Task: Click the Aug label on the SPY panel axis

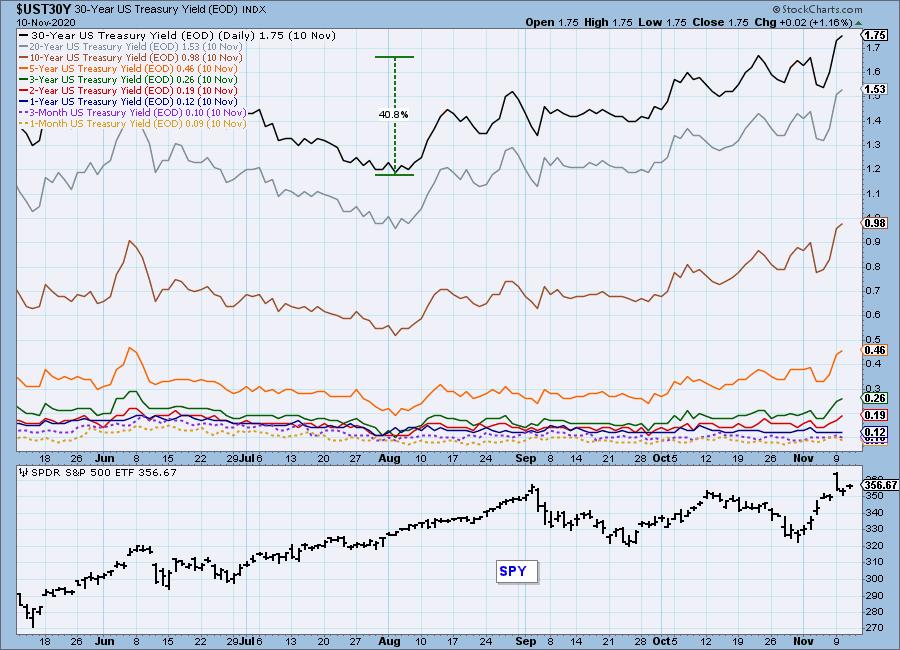Action: click(x=389, y=641)
